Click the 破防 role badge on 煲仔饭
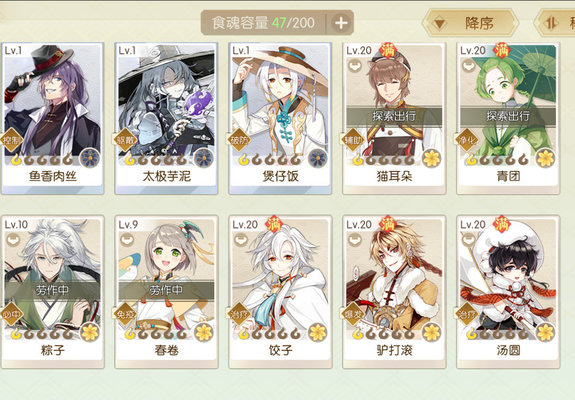This screenshot has width=575, height=400. point(239,140)
